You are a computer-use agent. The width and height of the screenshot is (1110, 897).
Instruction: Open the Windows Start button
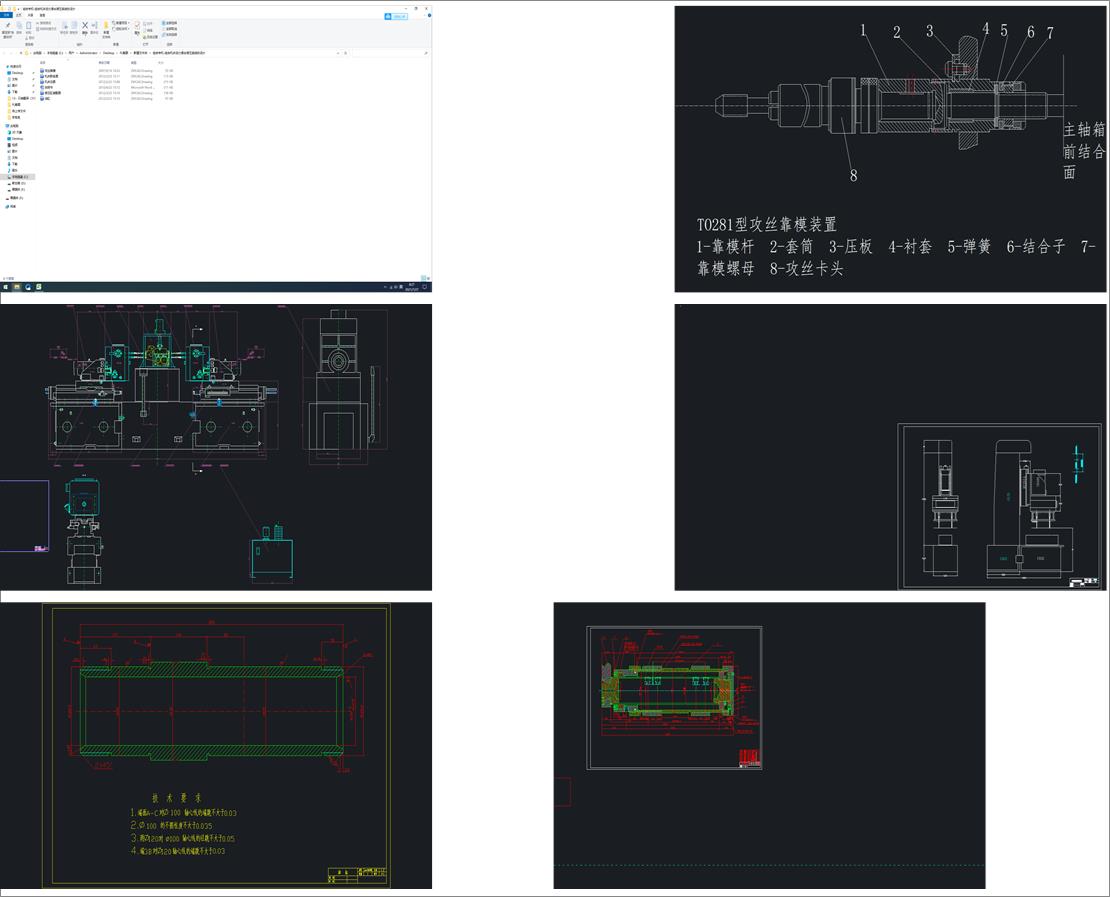point(5,287)
